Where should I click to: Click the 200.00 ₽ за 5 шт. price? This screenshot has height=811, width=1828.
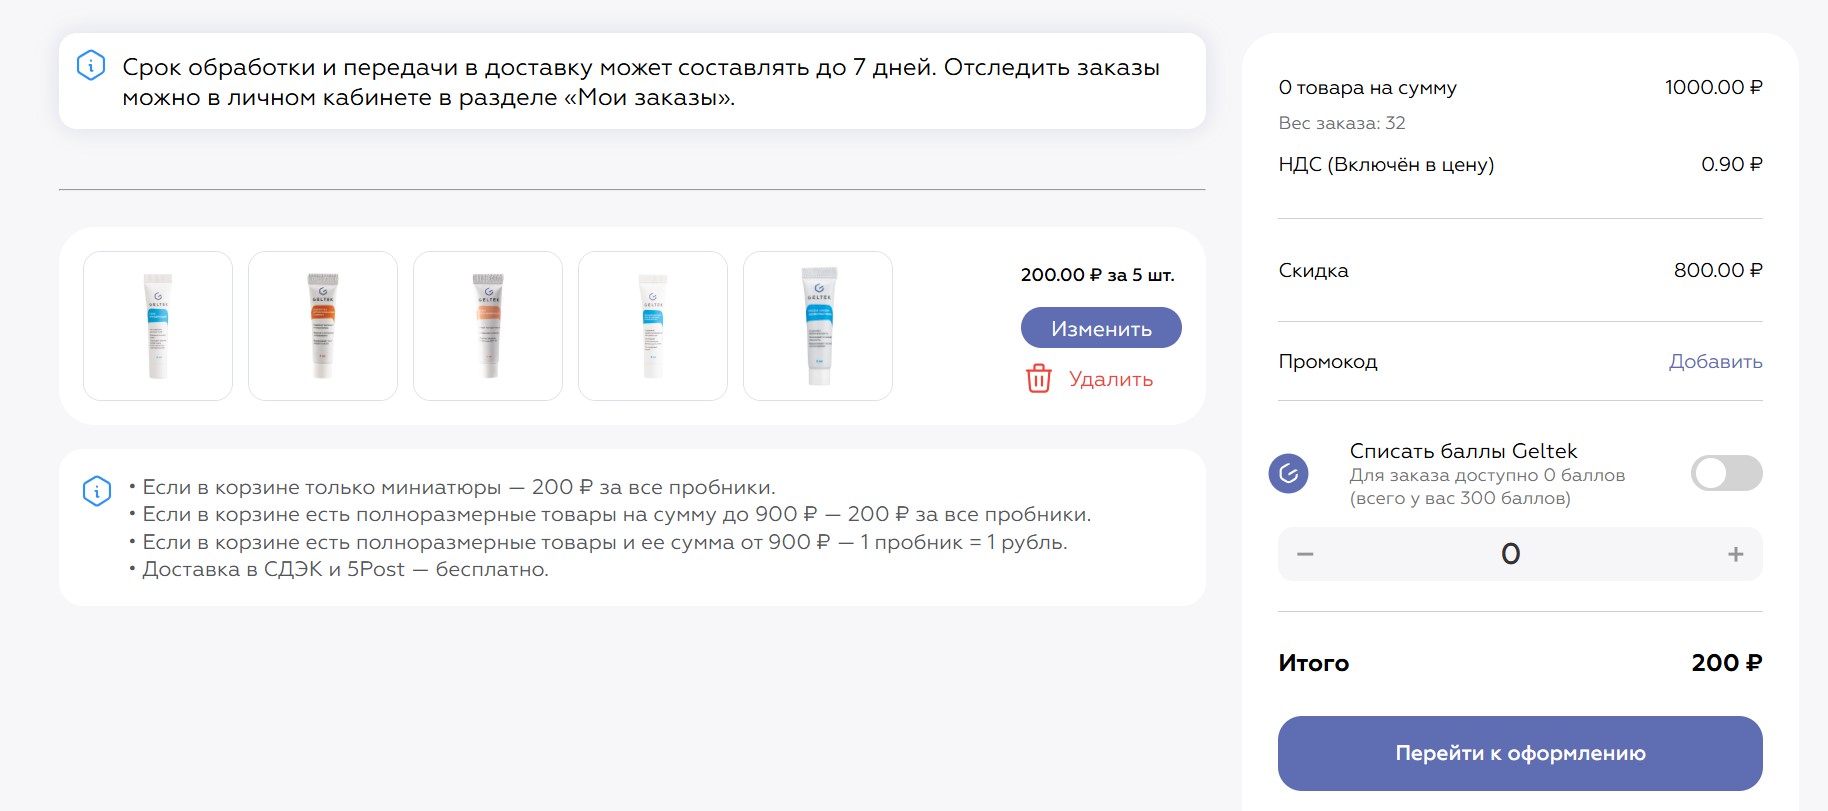point(1097,275)
